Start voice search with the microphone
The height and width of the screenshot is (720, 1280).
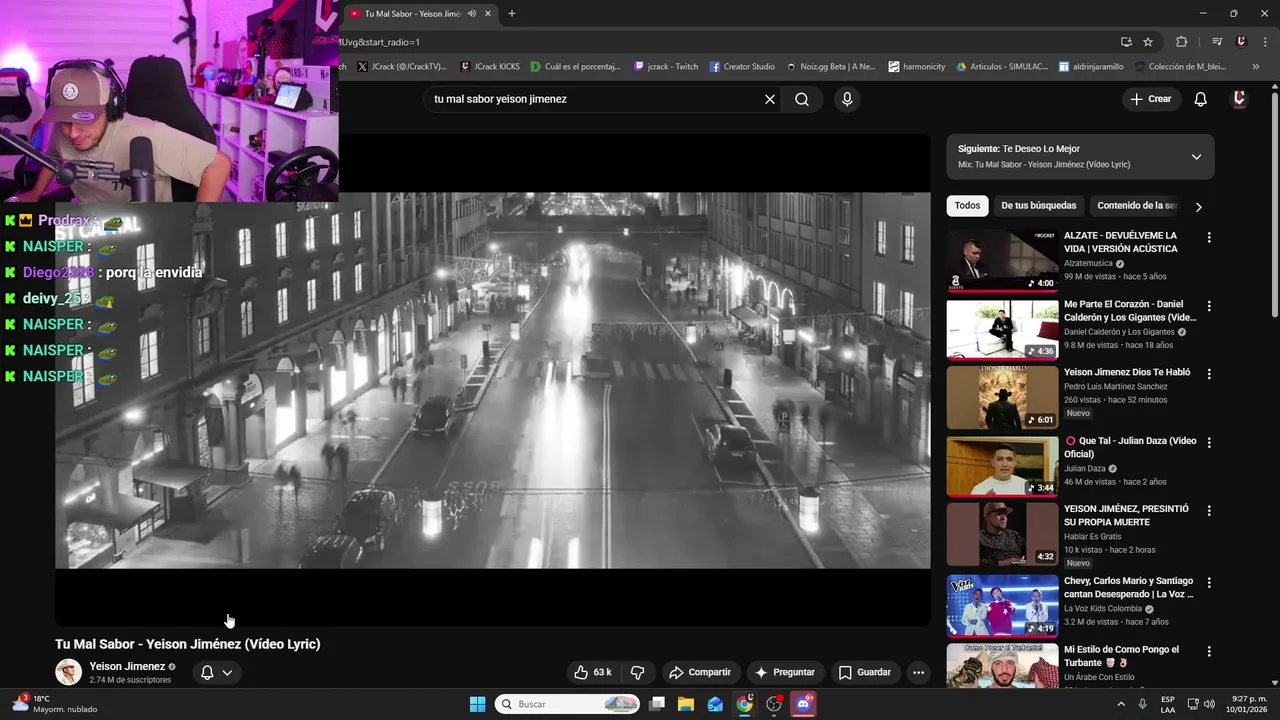(x=847, y=99)
